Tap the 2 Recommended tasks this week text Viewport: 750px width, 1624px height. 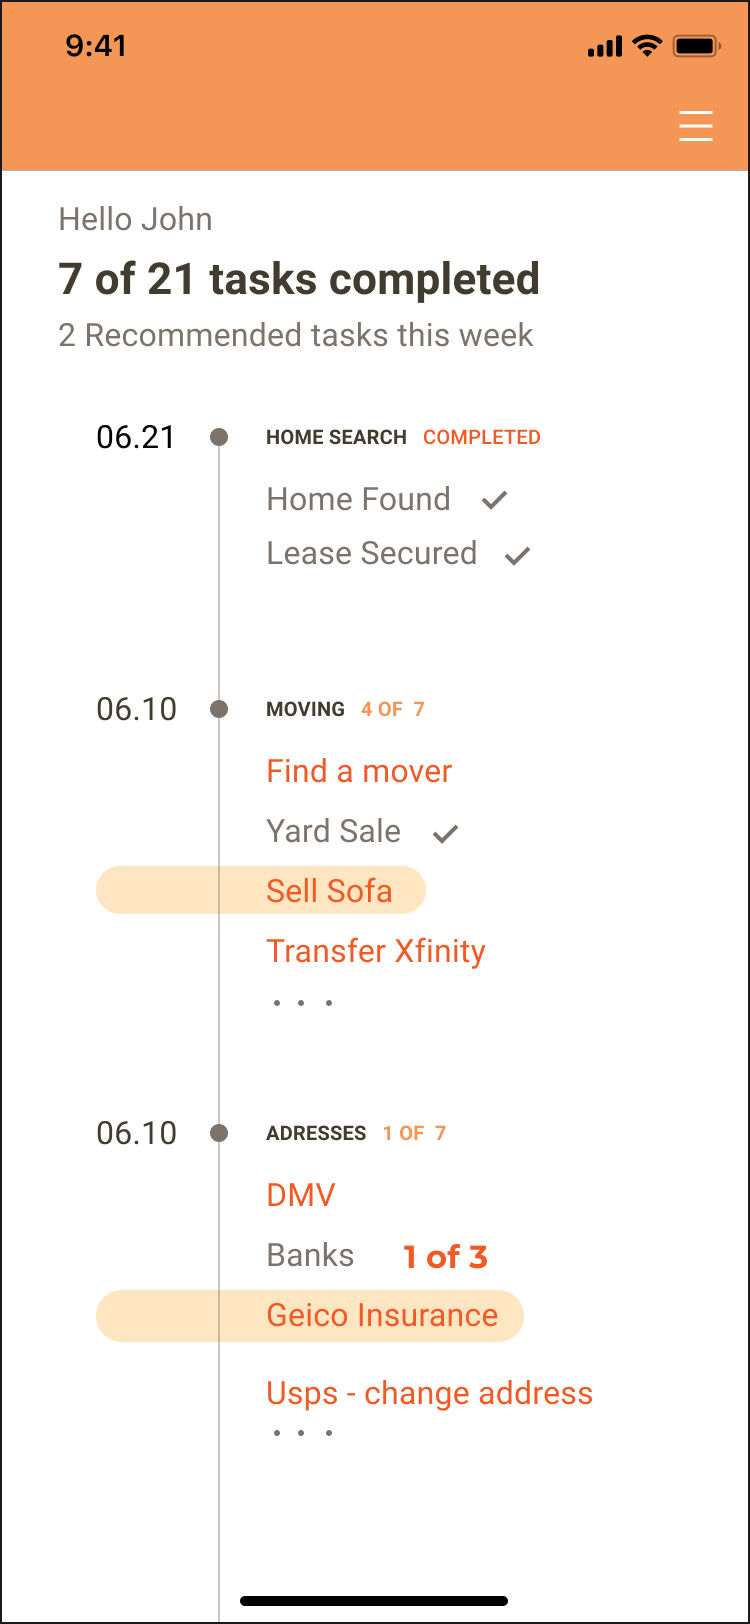tap(296, 335)
